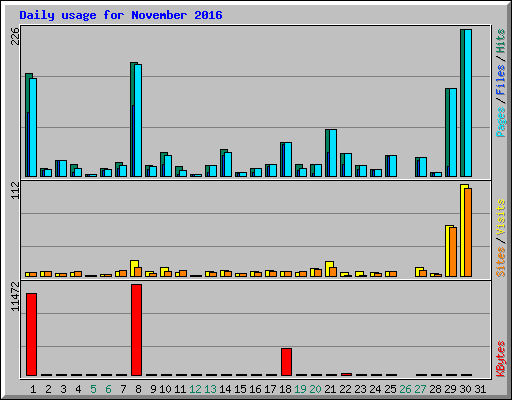Click day 18 on the x-axis

[x=285, y=389]
